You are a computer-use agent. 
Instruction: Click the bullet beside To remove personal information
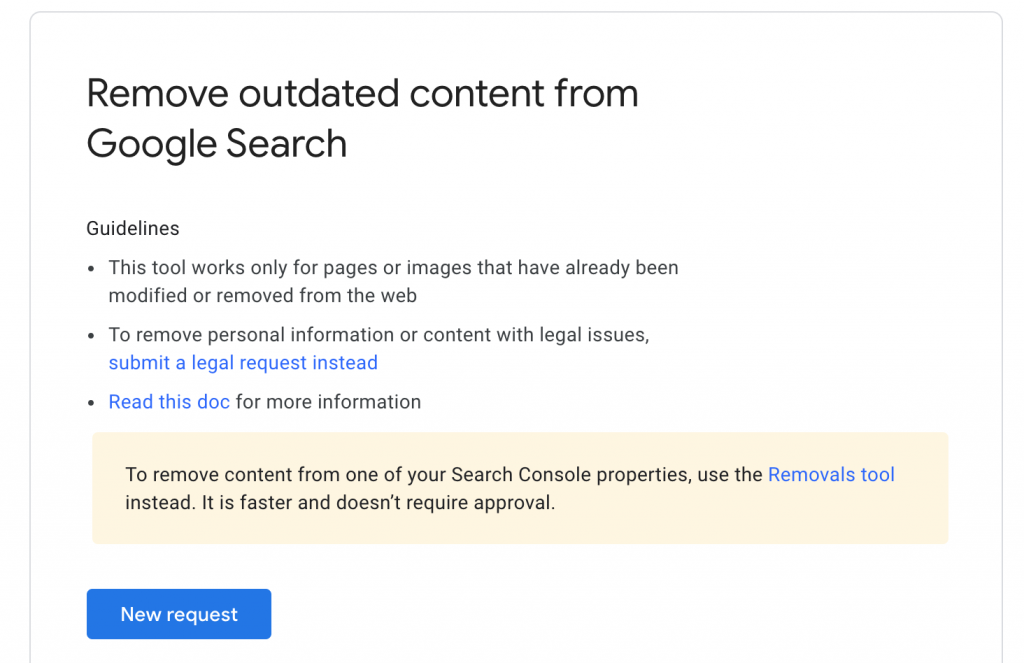pyautogui.click(x=91, y=336)
